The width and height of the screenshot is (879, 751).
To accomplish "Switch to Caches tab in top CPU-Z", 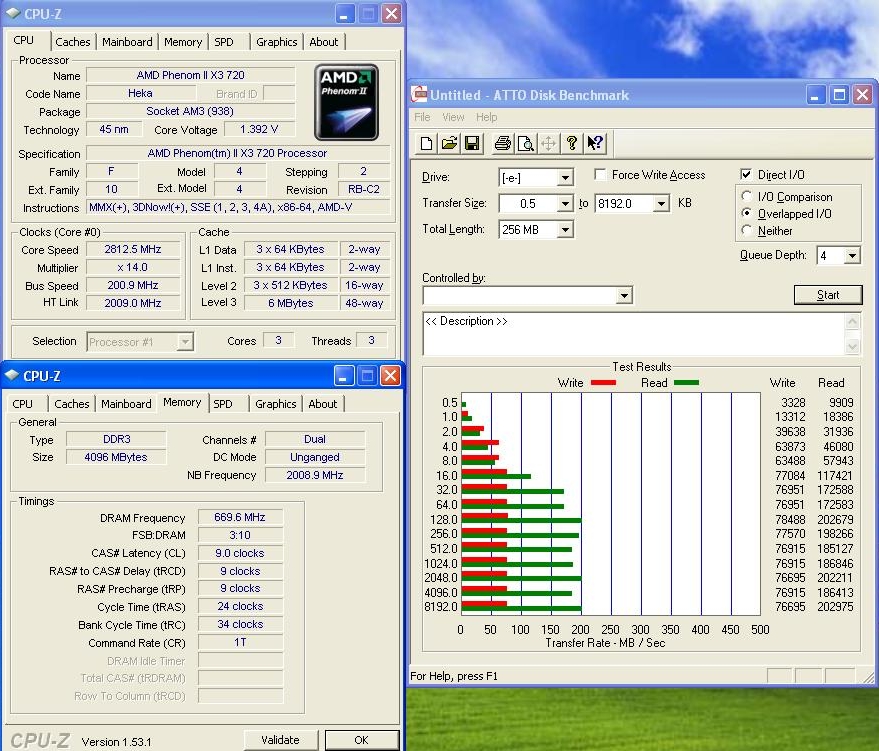I will pos(72,42).
